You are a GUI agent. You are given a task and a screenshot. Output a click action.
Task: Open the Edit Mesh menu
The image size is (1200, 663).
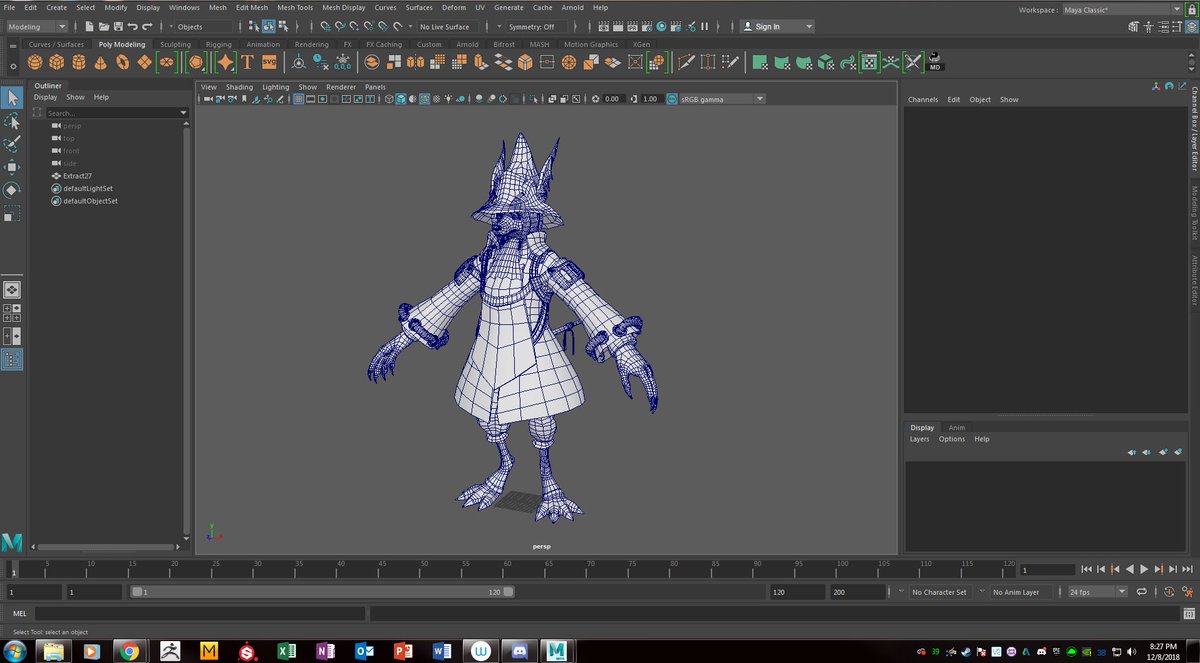[x=251, y=7]
